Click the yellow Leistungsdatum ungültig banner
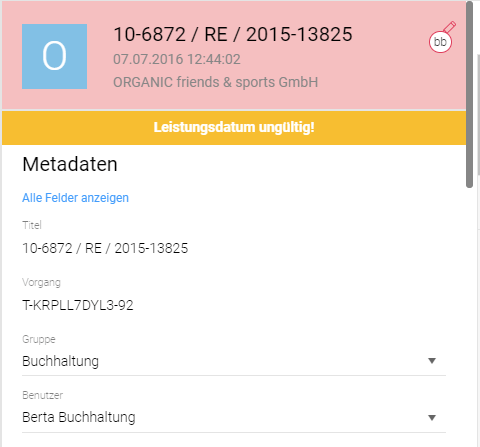 [234, 128]
